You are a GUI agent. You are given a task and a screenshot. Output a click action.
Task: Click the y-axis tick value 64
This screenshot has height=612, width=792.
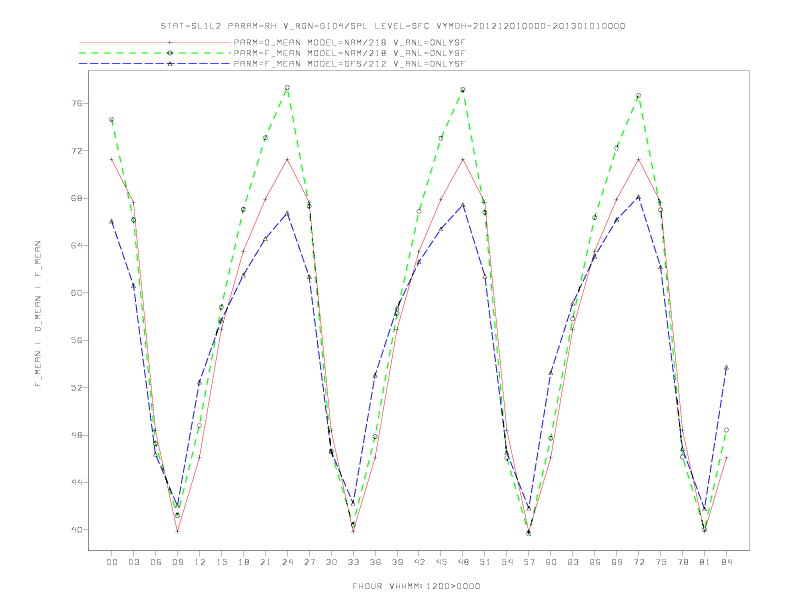76,245
